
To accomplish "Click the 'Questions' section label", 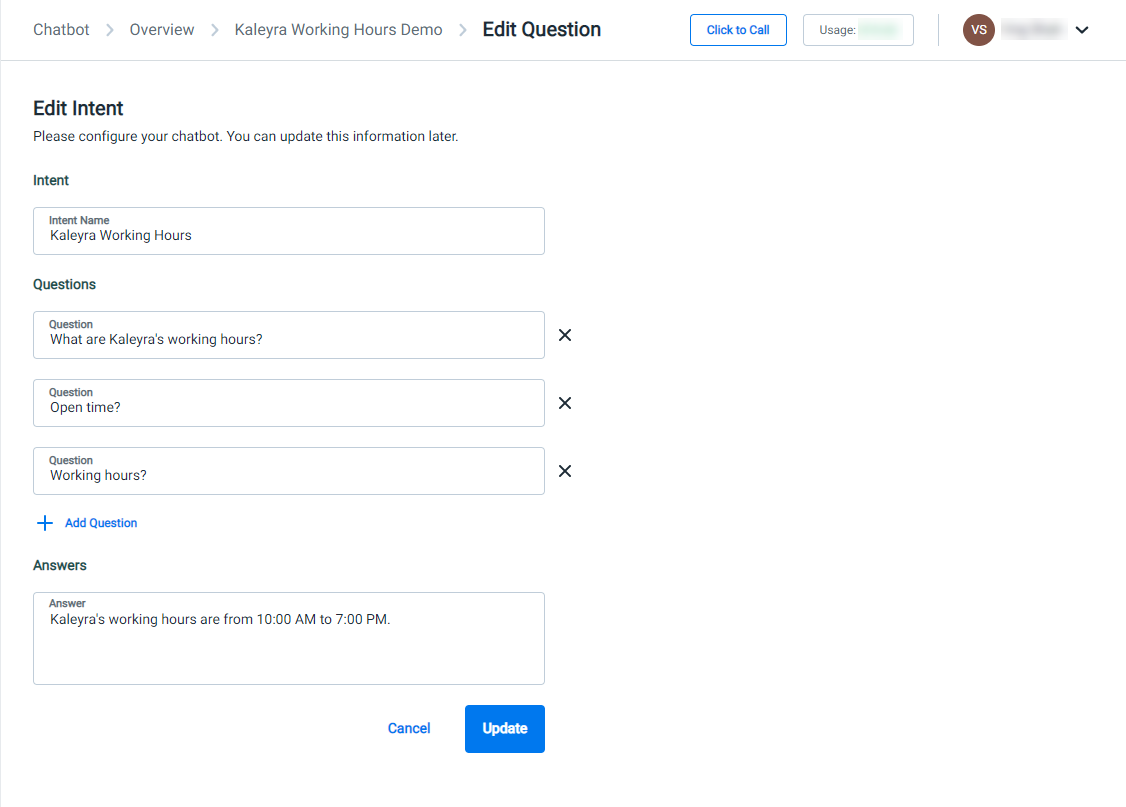I will tap(65, 284).
